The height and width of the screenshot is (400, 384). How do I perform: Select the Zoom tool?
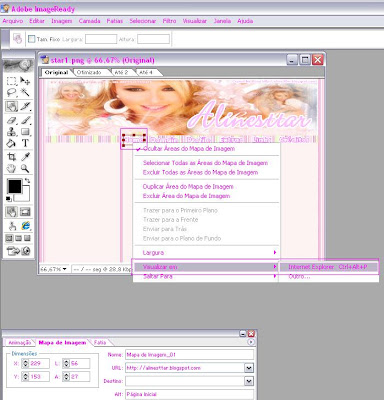[25, 168]
